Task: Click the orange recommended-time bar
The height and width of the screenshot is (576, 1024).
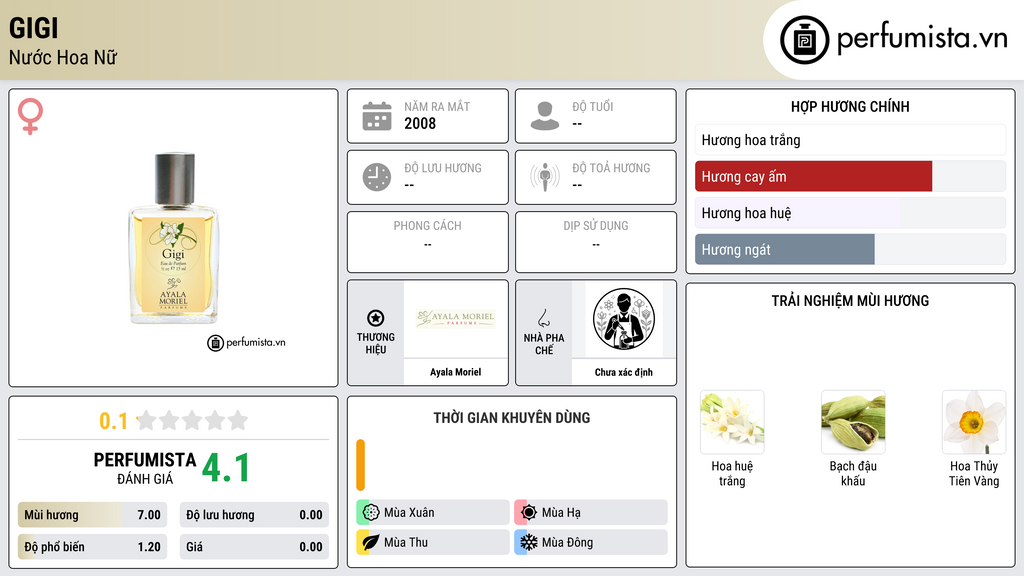Action: (x=360, y=465)
